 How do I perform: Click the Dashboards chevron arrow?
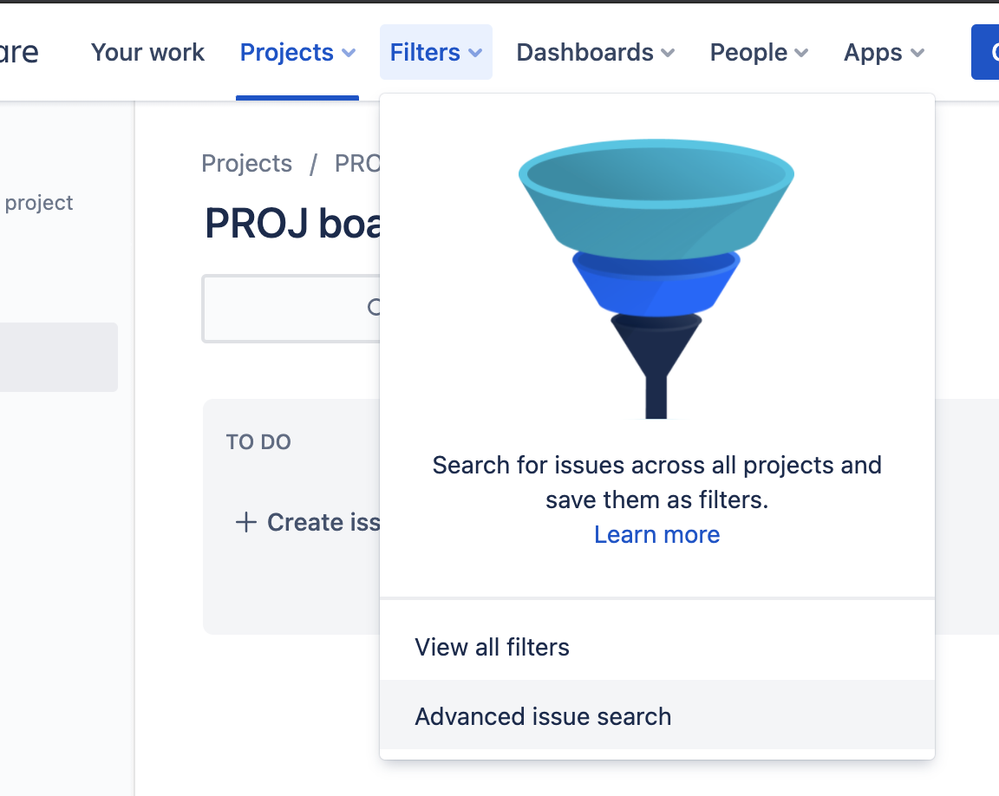click(x=668, y=53)
